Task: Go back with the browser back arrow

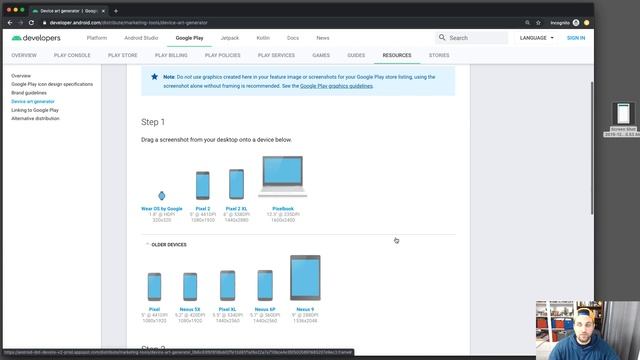Action: 10,23
